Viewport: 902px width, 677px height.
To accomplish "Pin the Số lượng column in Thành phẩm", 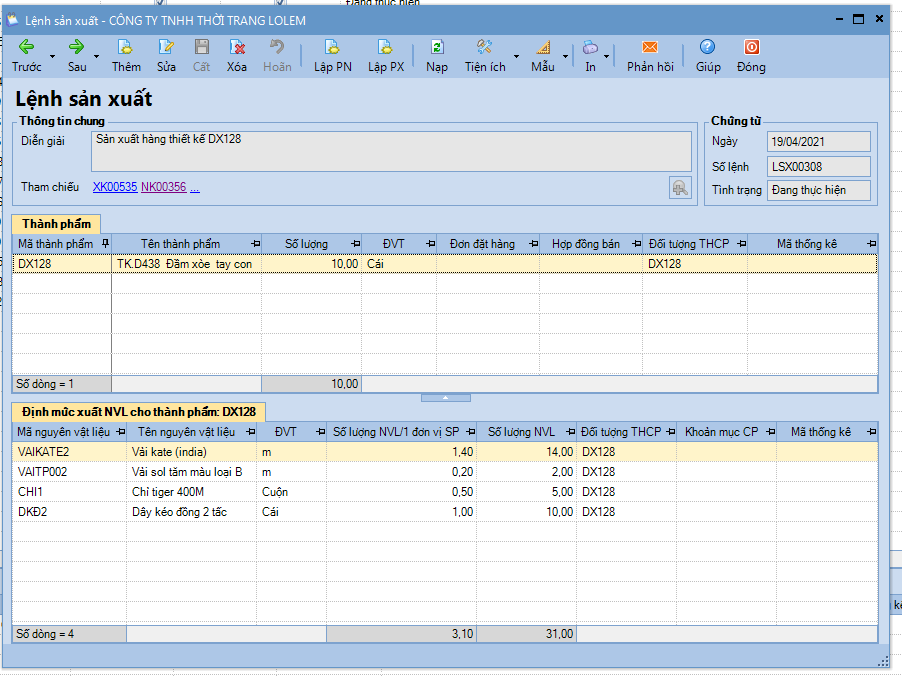I will 356,244.
